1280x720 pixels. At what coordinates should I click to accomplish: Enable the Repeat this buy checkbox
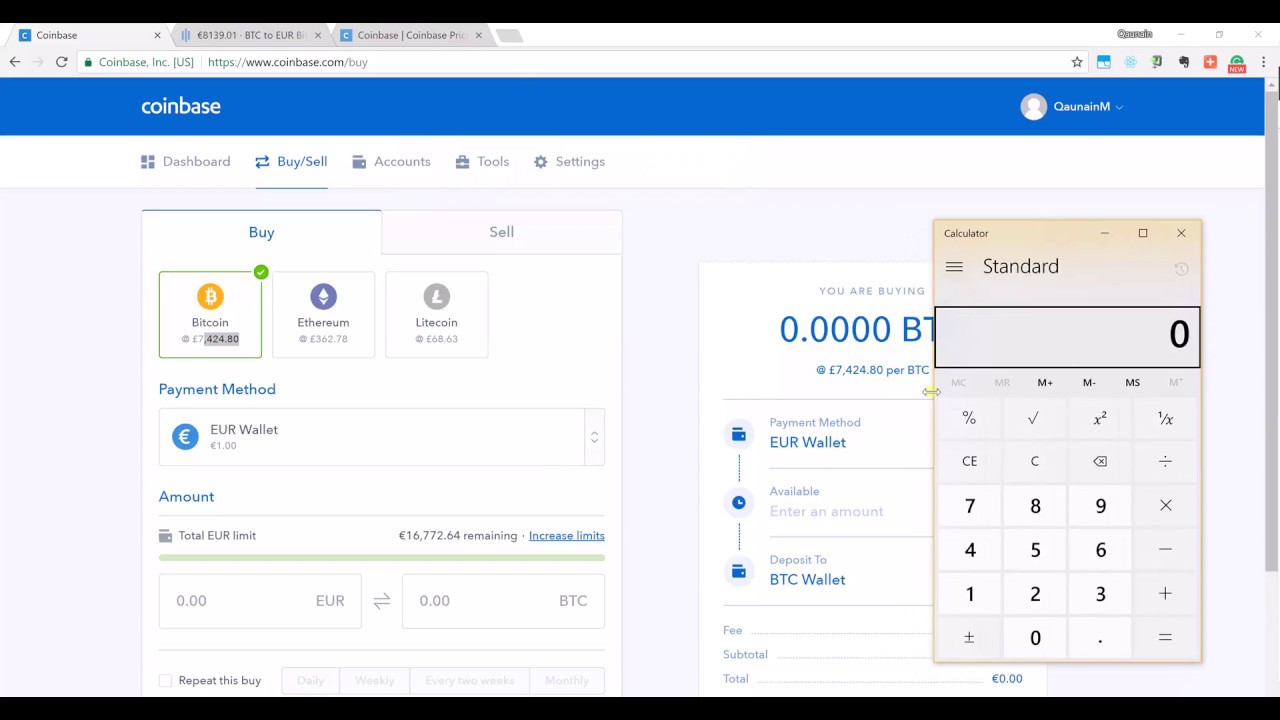(x=166, y=681)
